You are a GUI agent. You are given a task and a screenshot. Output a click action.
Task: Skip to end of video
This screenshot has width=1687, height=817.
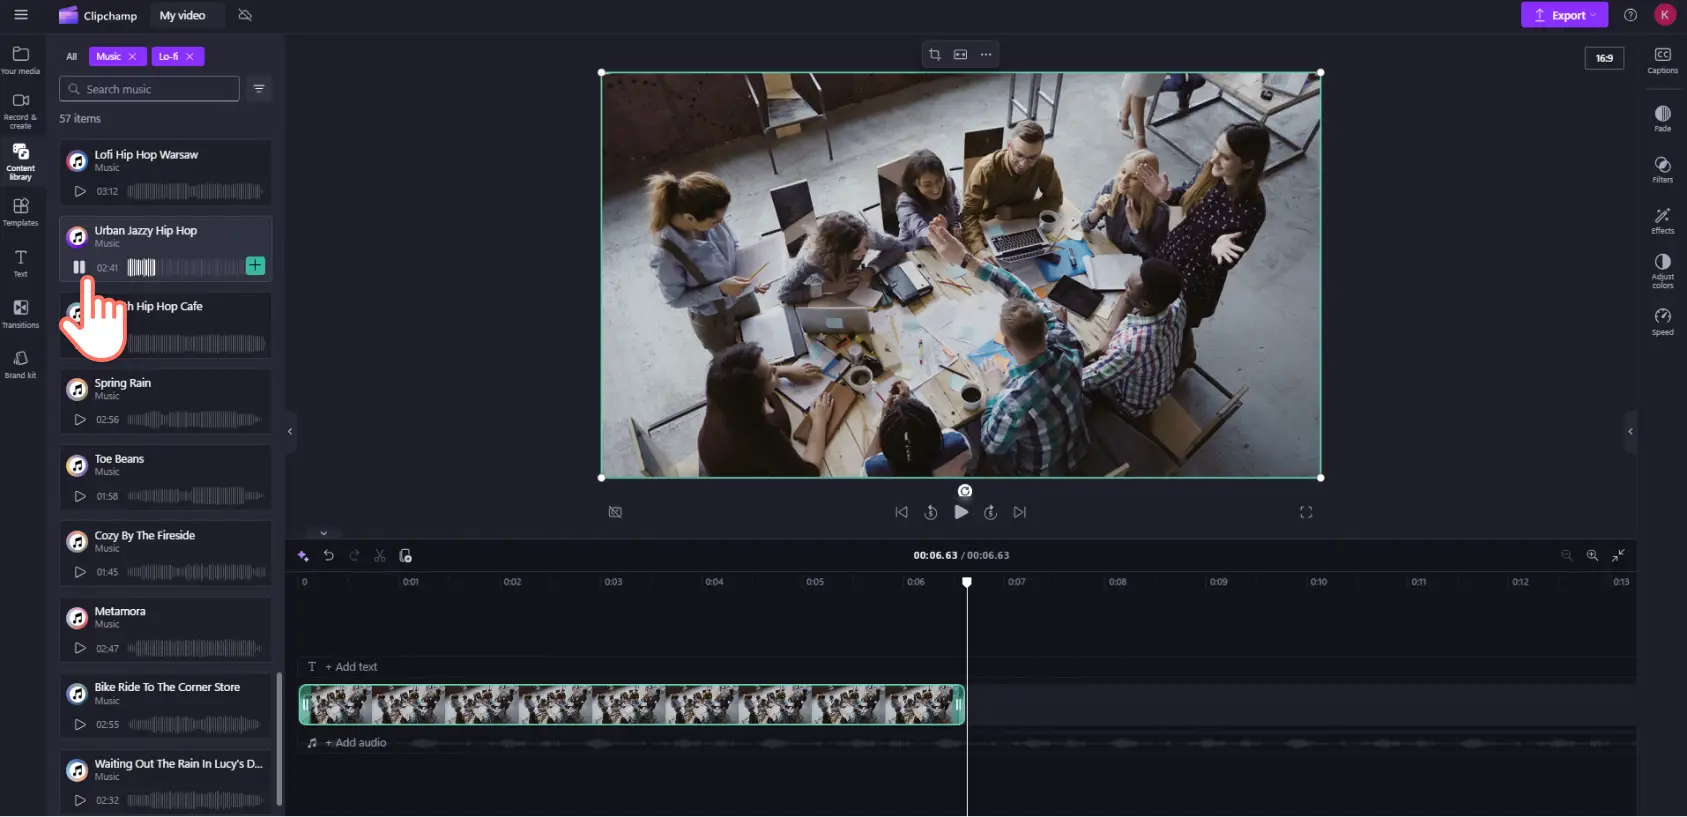(x=1020, y=512)
